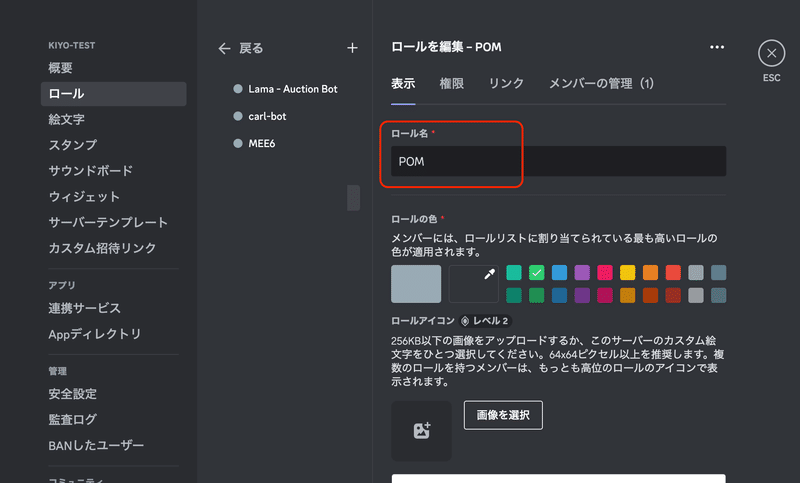Image resolution: width=800 pixels, height=483 pixels.
Task: Click the image upload placeholder icon
Action: [x=421, y=431]
